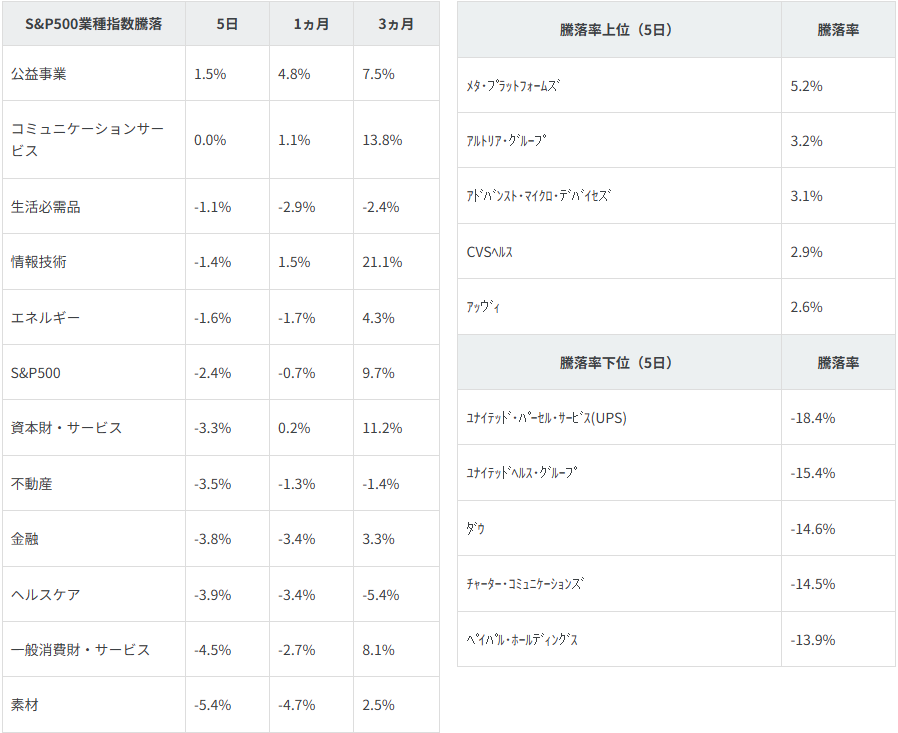Select the 3ヵ月 column header

pos(396,24)
